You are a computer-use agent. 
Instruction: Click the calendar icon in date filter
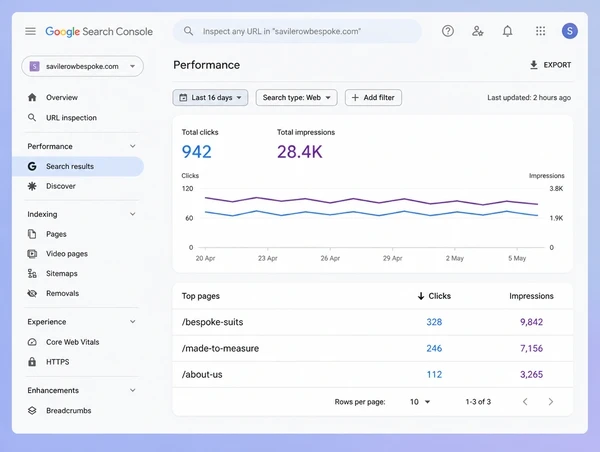(183, 98)
